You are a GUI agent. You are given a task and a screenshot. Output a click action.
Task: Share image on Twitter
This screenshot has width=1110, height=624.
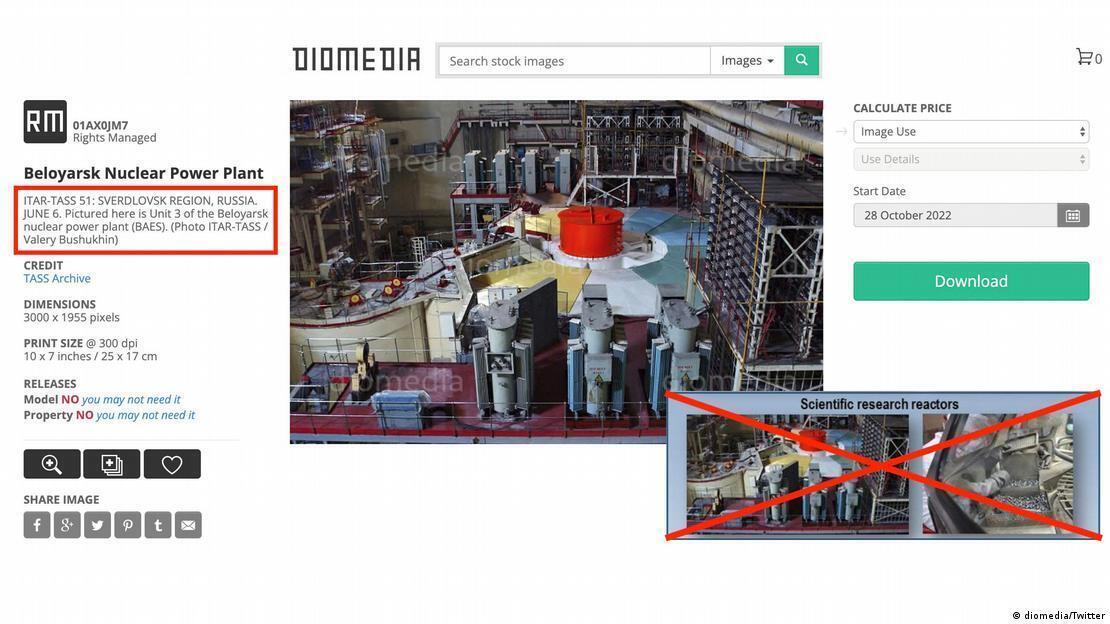[x=97, y=525]
